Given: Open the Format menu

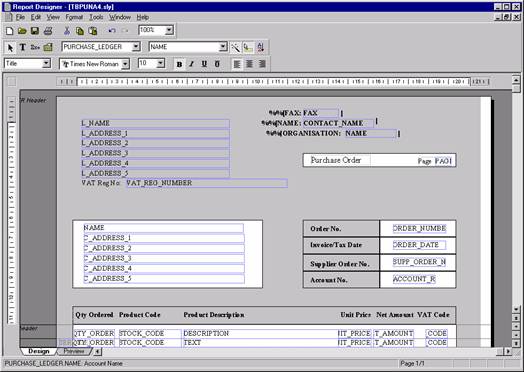Looking at the screenshot, I should pos(74,17).
